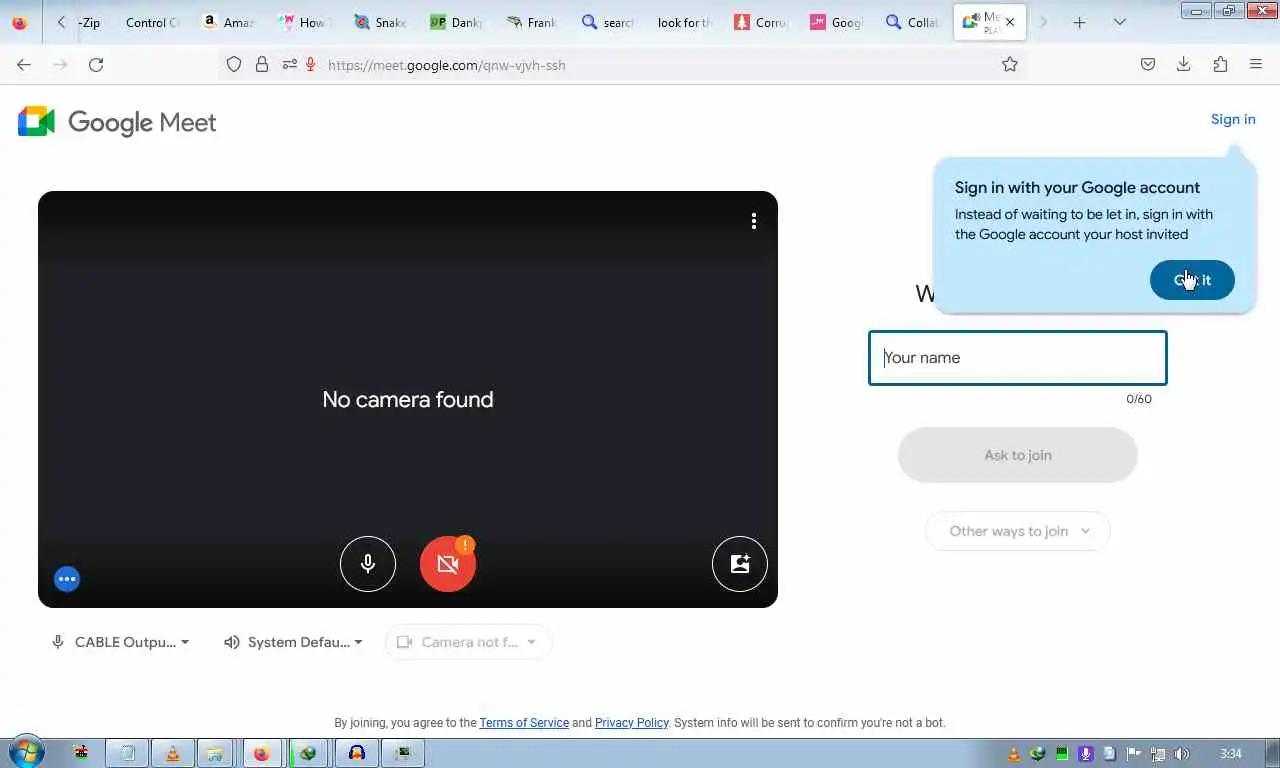The width and height of the screenshot is (1280, 768).
Task: Open the three-dot menu in video preview
Action: click(x=754, y=221)
